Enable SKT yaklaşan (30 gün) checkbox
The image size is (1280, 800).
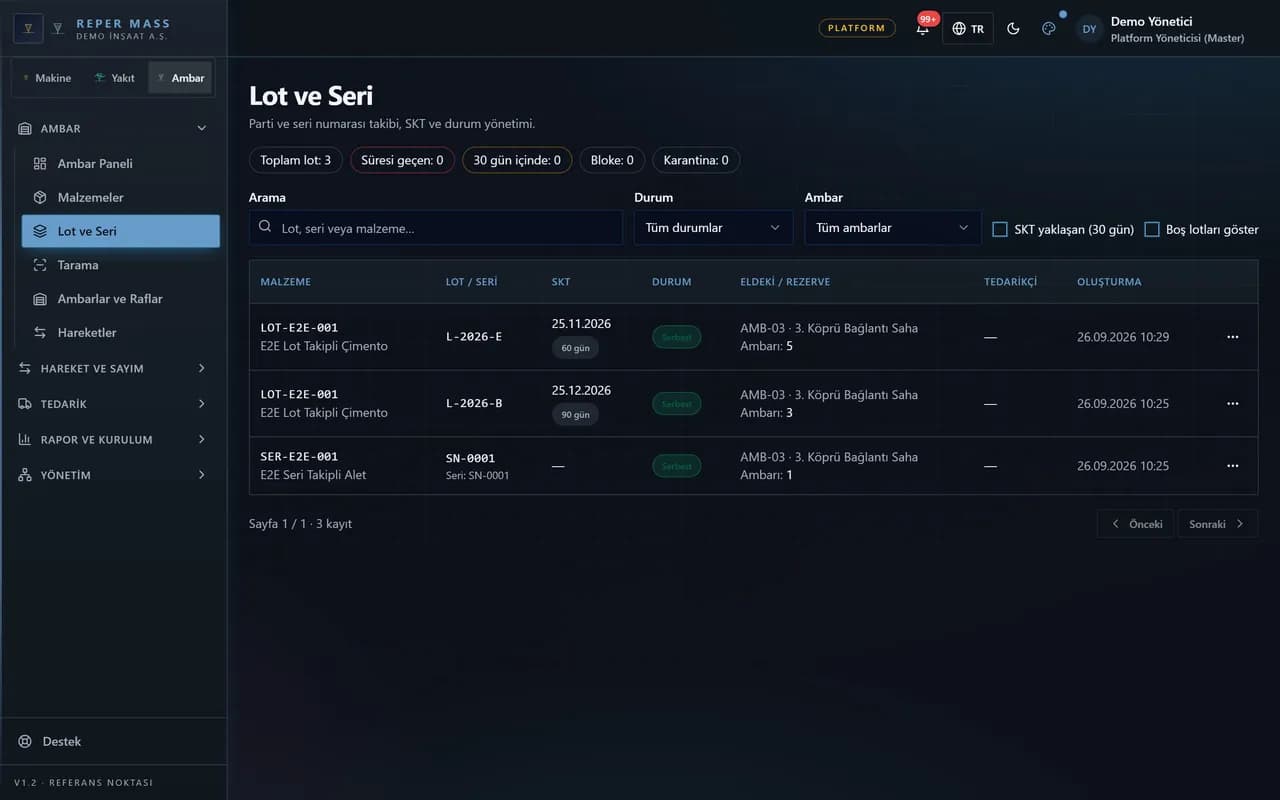[999, 229]
